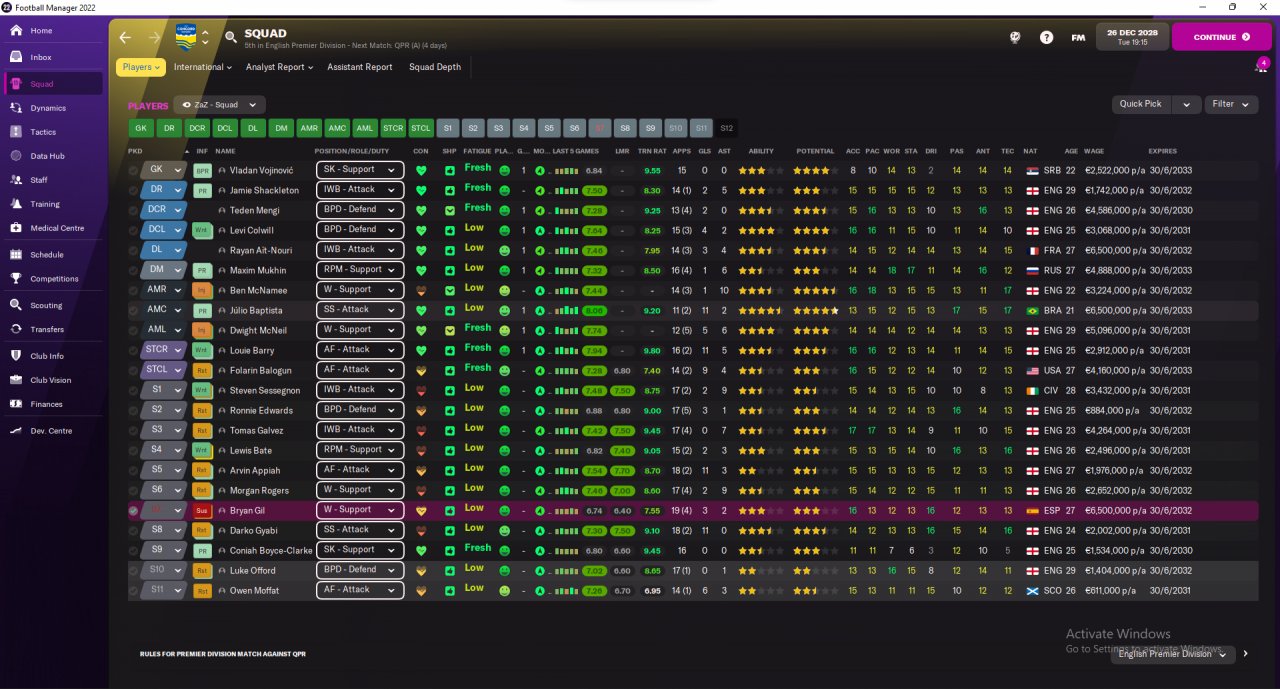Screen dimensions: 1280x689
Task: Toggle selection circle for Jamie Shackleton
Action: [133, 190]
